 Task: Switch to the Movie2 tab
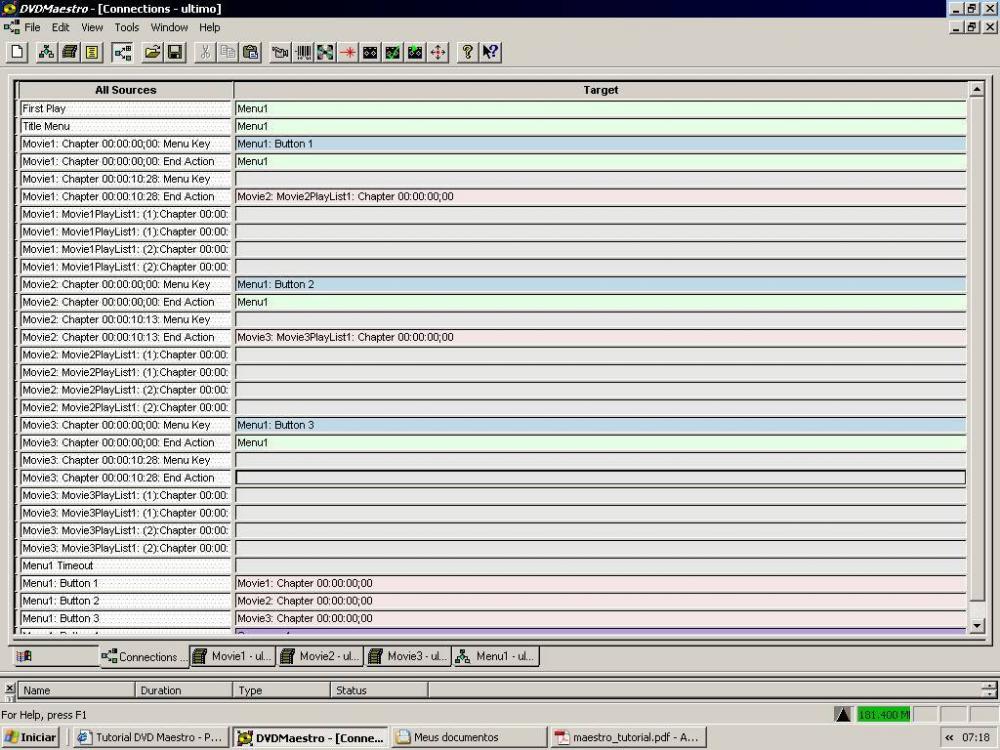320,657
